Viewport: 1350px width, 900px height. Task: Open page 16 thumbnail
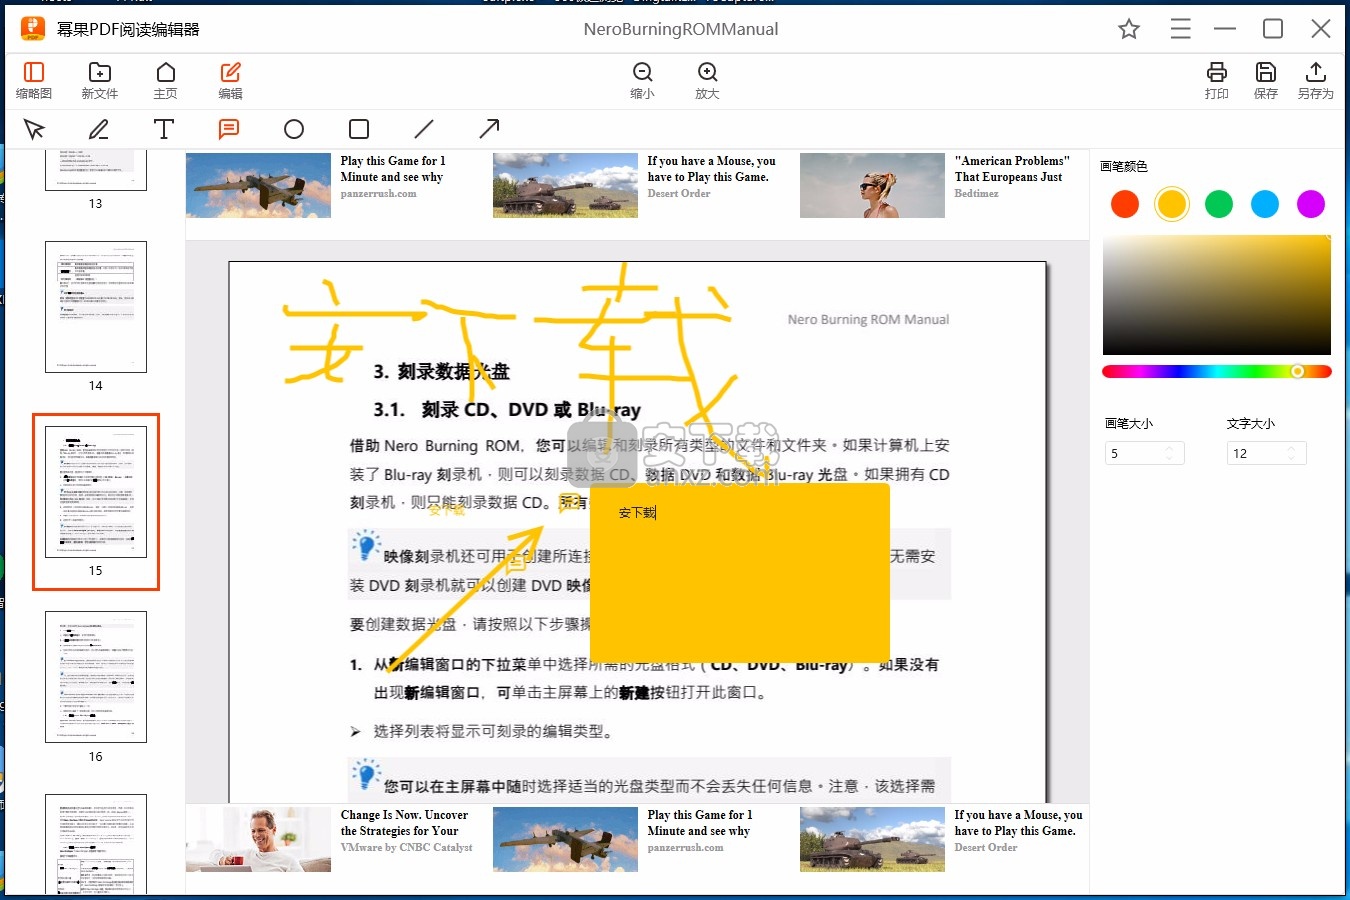tap(96, 677)
